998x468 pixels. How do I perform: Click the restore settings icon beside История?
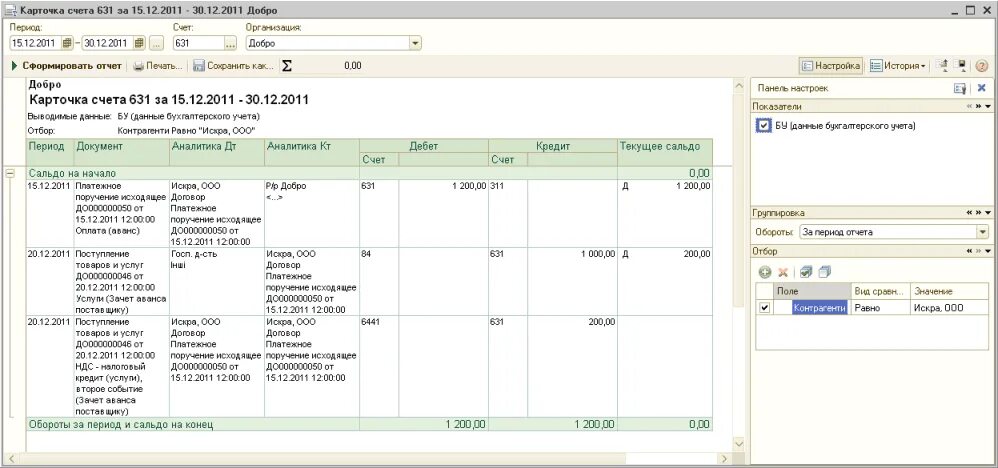coord(944,66)
